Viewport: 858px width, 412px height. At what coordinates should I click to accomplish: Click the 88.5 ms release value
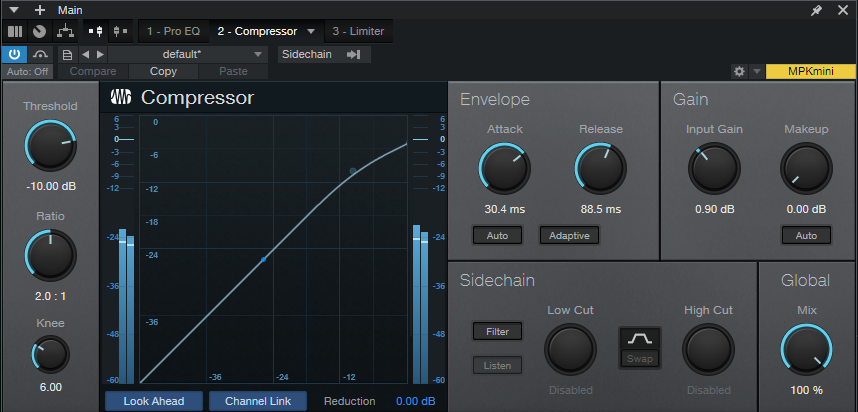click(601, 209)
